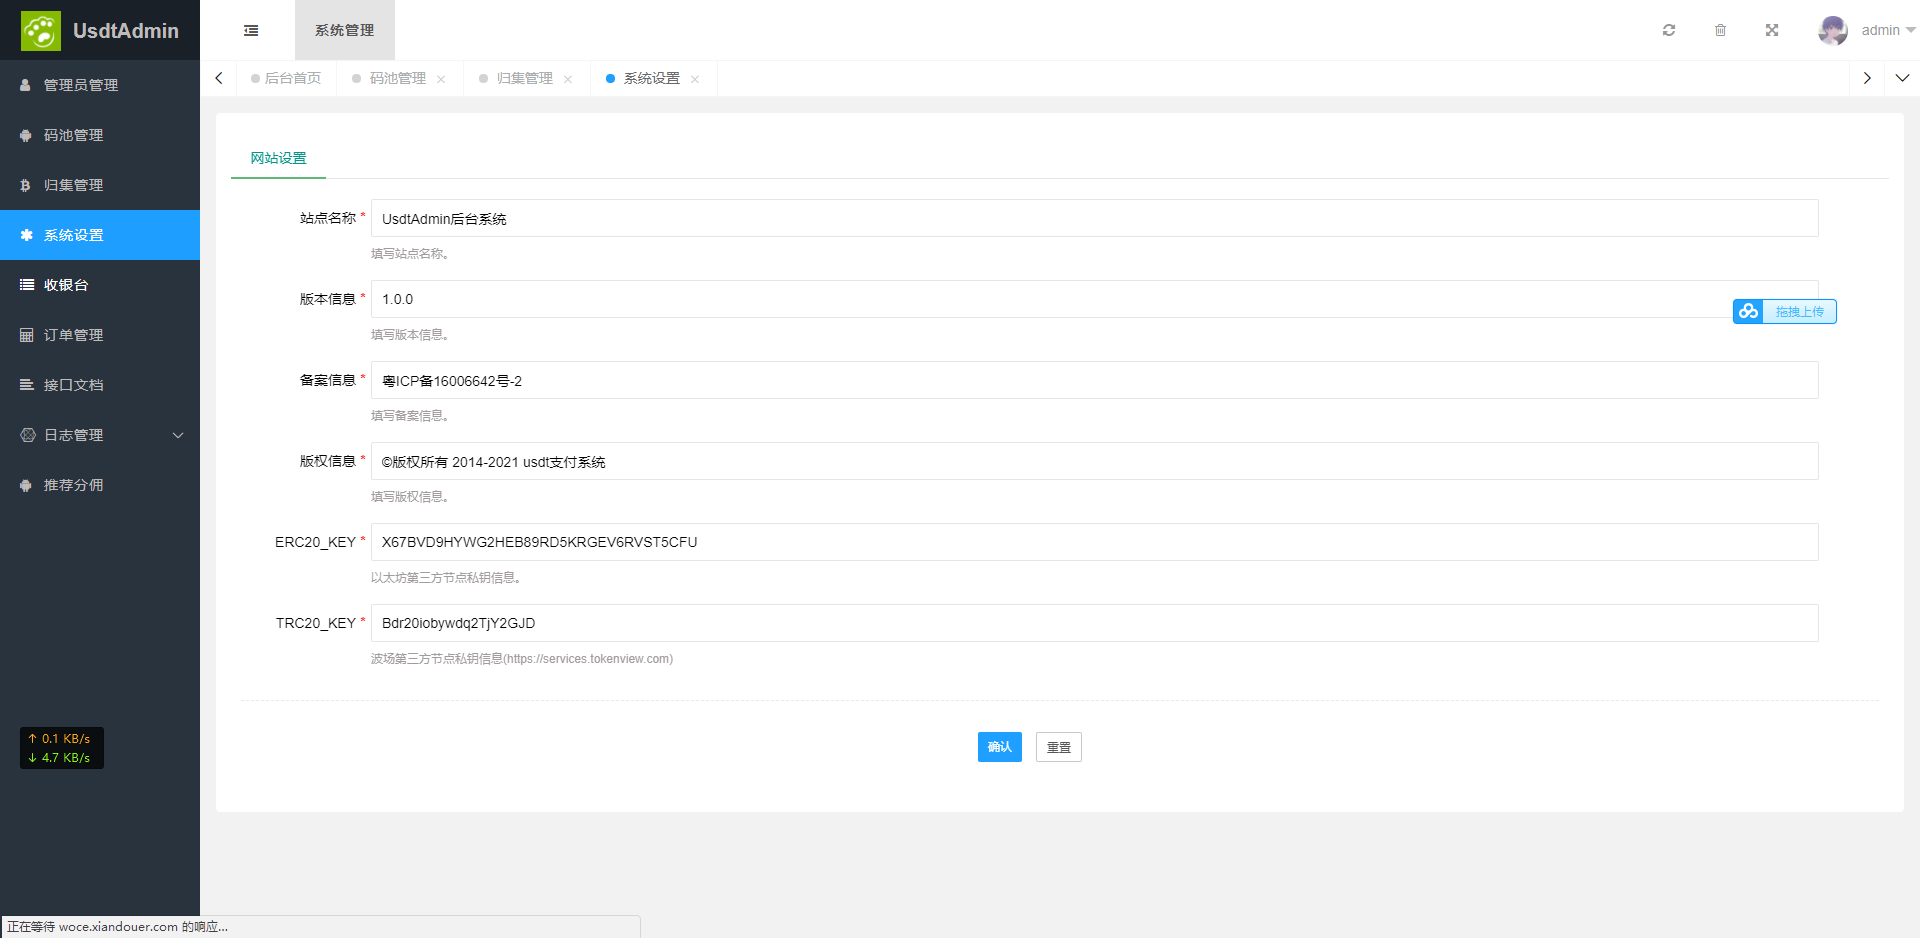Open 管理员管理 menu item
This screenshot has height=938, width=1920.
coord(100,85)
